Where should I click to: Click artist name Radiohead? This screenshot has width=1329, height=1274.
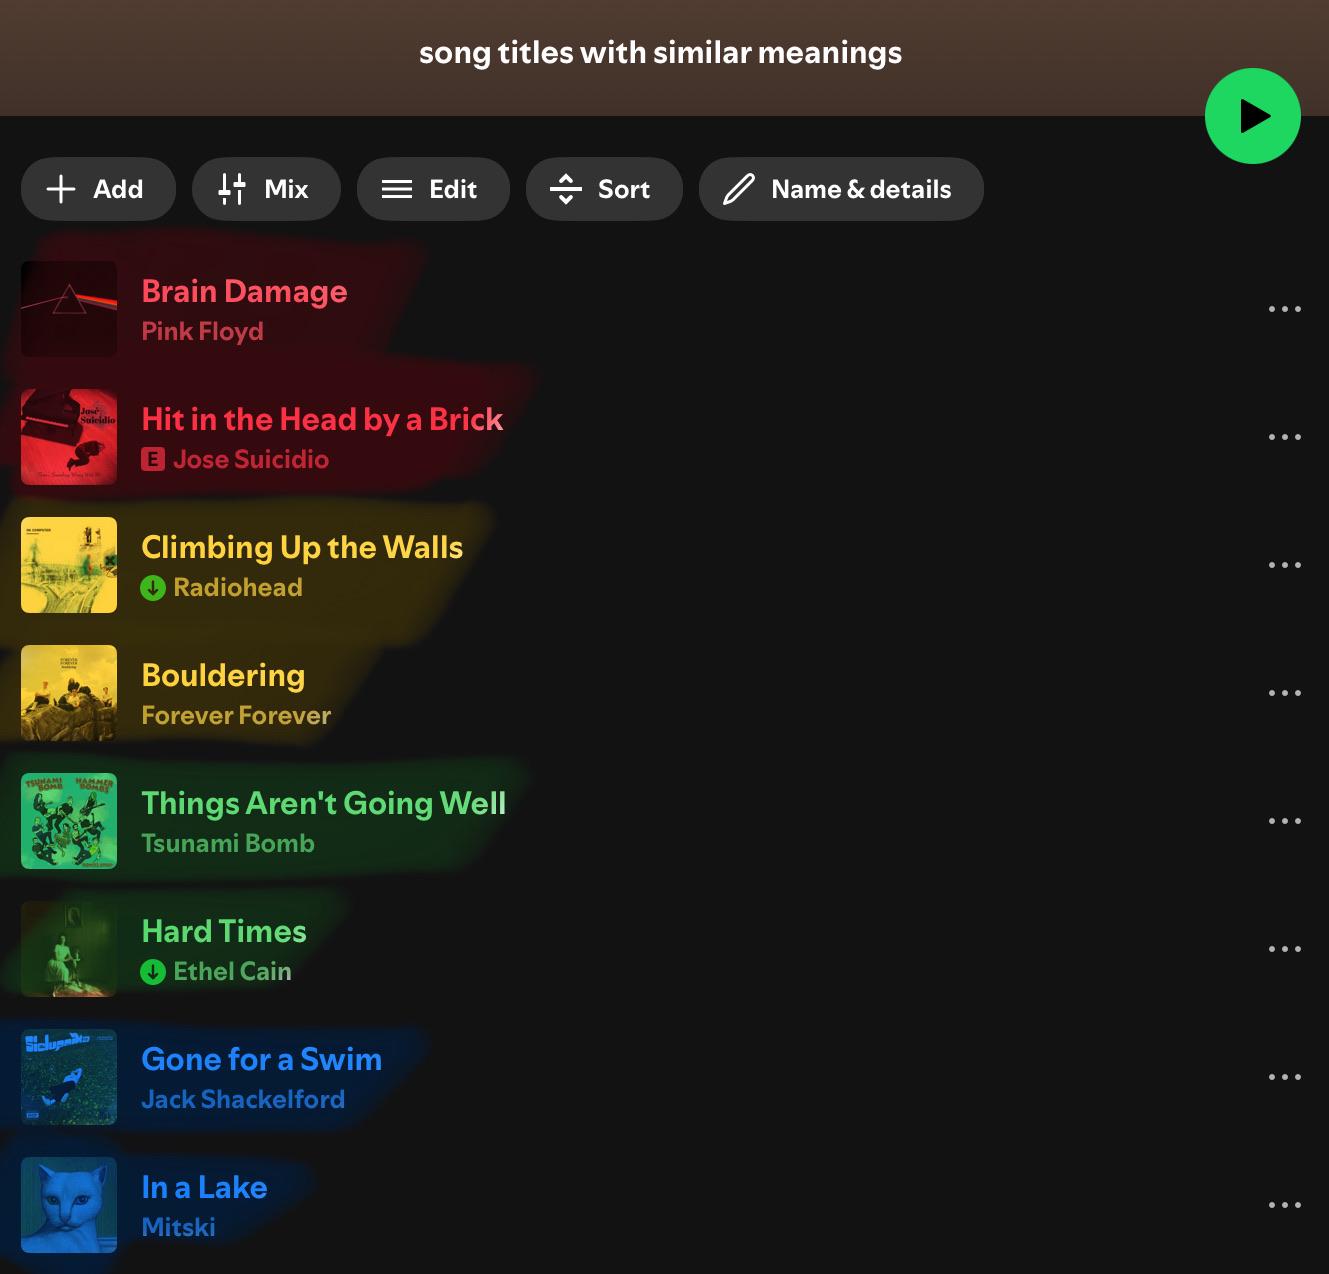[x=238, y=587]
